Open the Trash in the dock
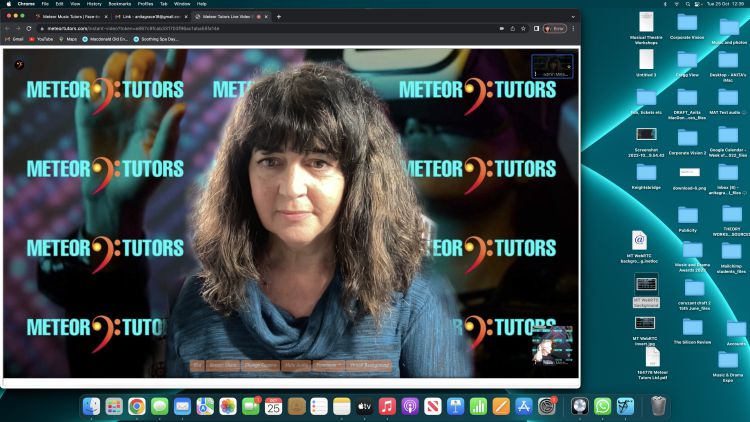Viewport: 750px width, 422px height. click(x=659, y=406)
